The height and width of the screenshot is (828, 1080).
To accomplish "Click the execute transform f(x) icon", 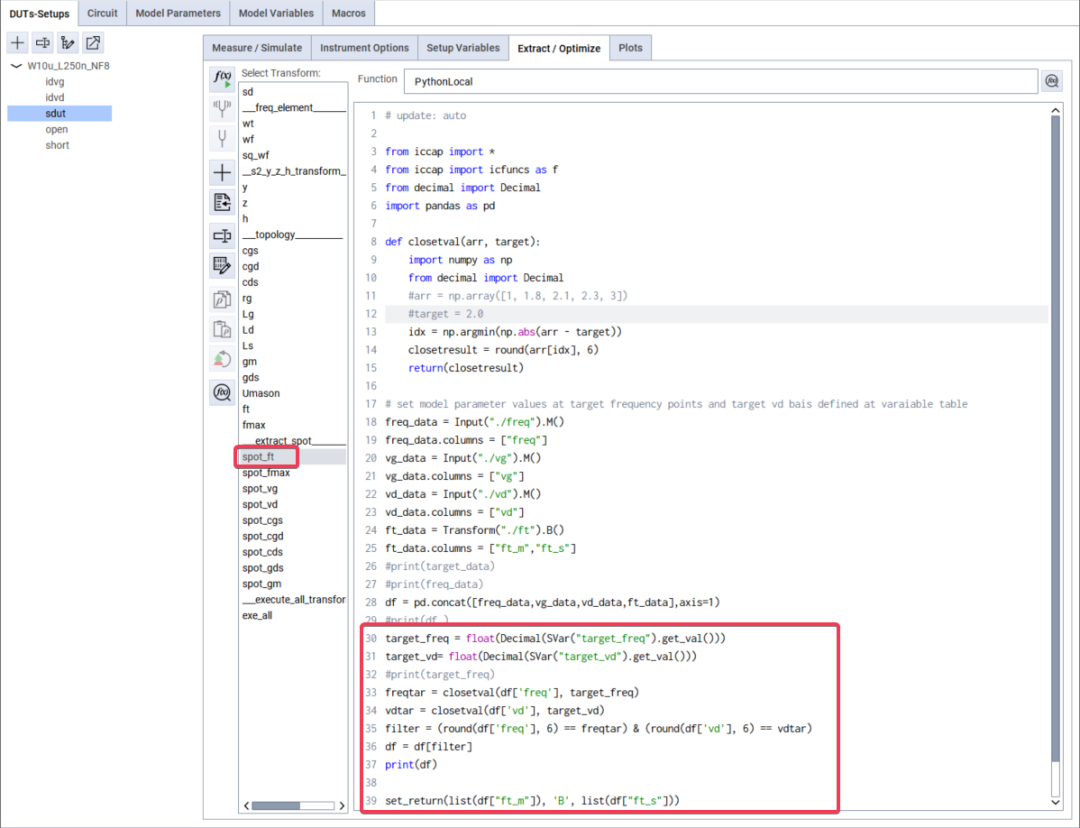I will click(x=222, y=78).
